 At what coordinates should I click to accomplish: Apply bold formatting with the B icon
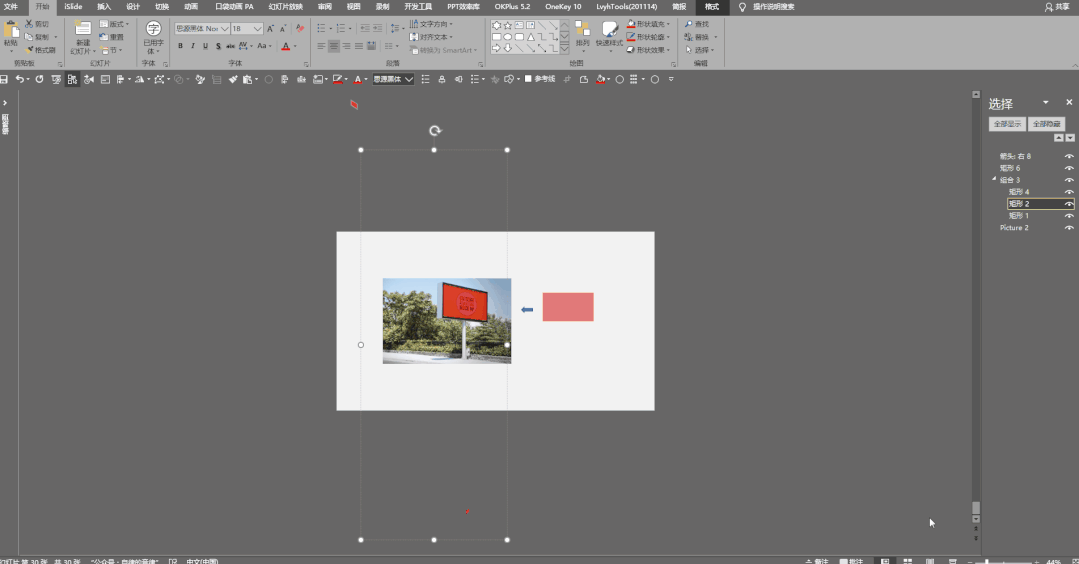click(180, 46)
